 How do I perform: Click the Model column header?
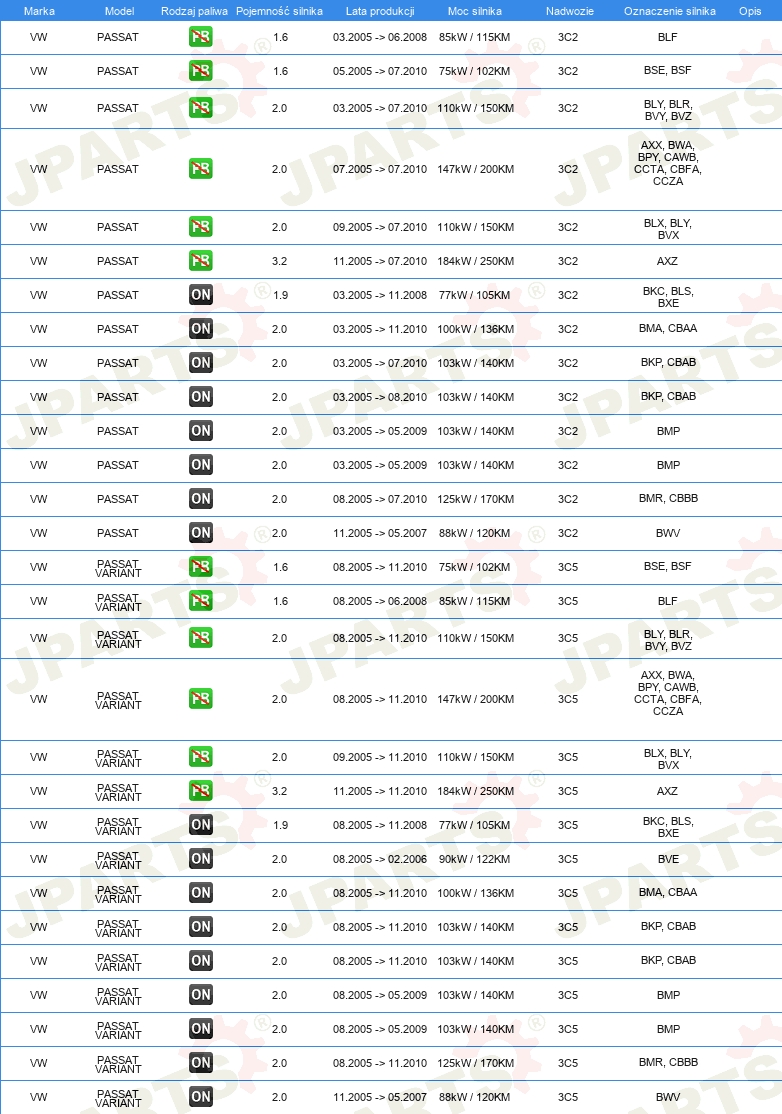tap(119, 11)
